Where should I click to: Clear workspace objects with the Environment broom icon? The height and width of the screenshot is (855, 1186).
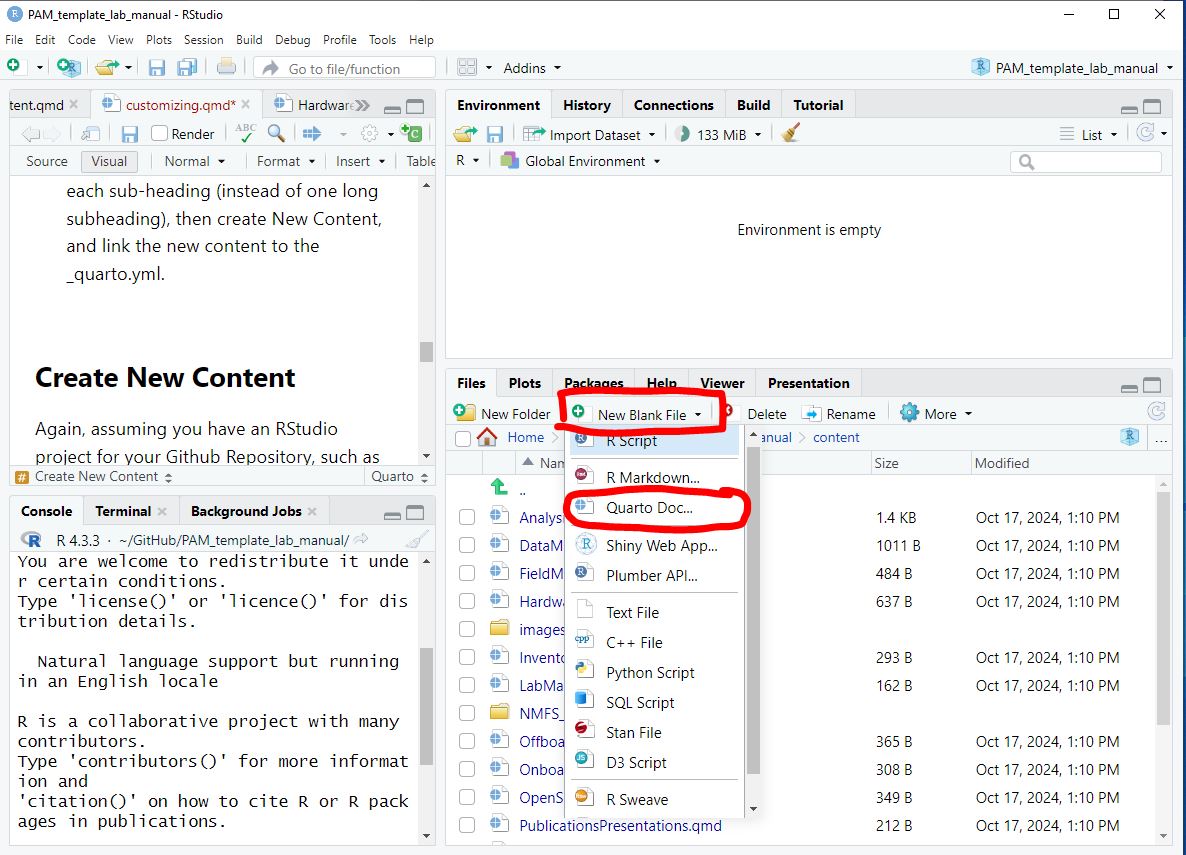[x=791, y=132]
